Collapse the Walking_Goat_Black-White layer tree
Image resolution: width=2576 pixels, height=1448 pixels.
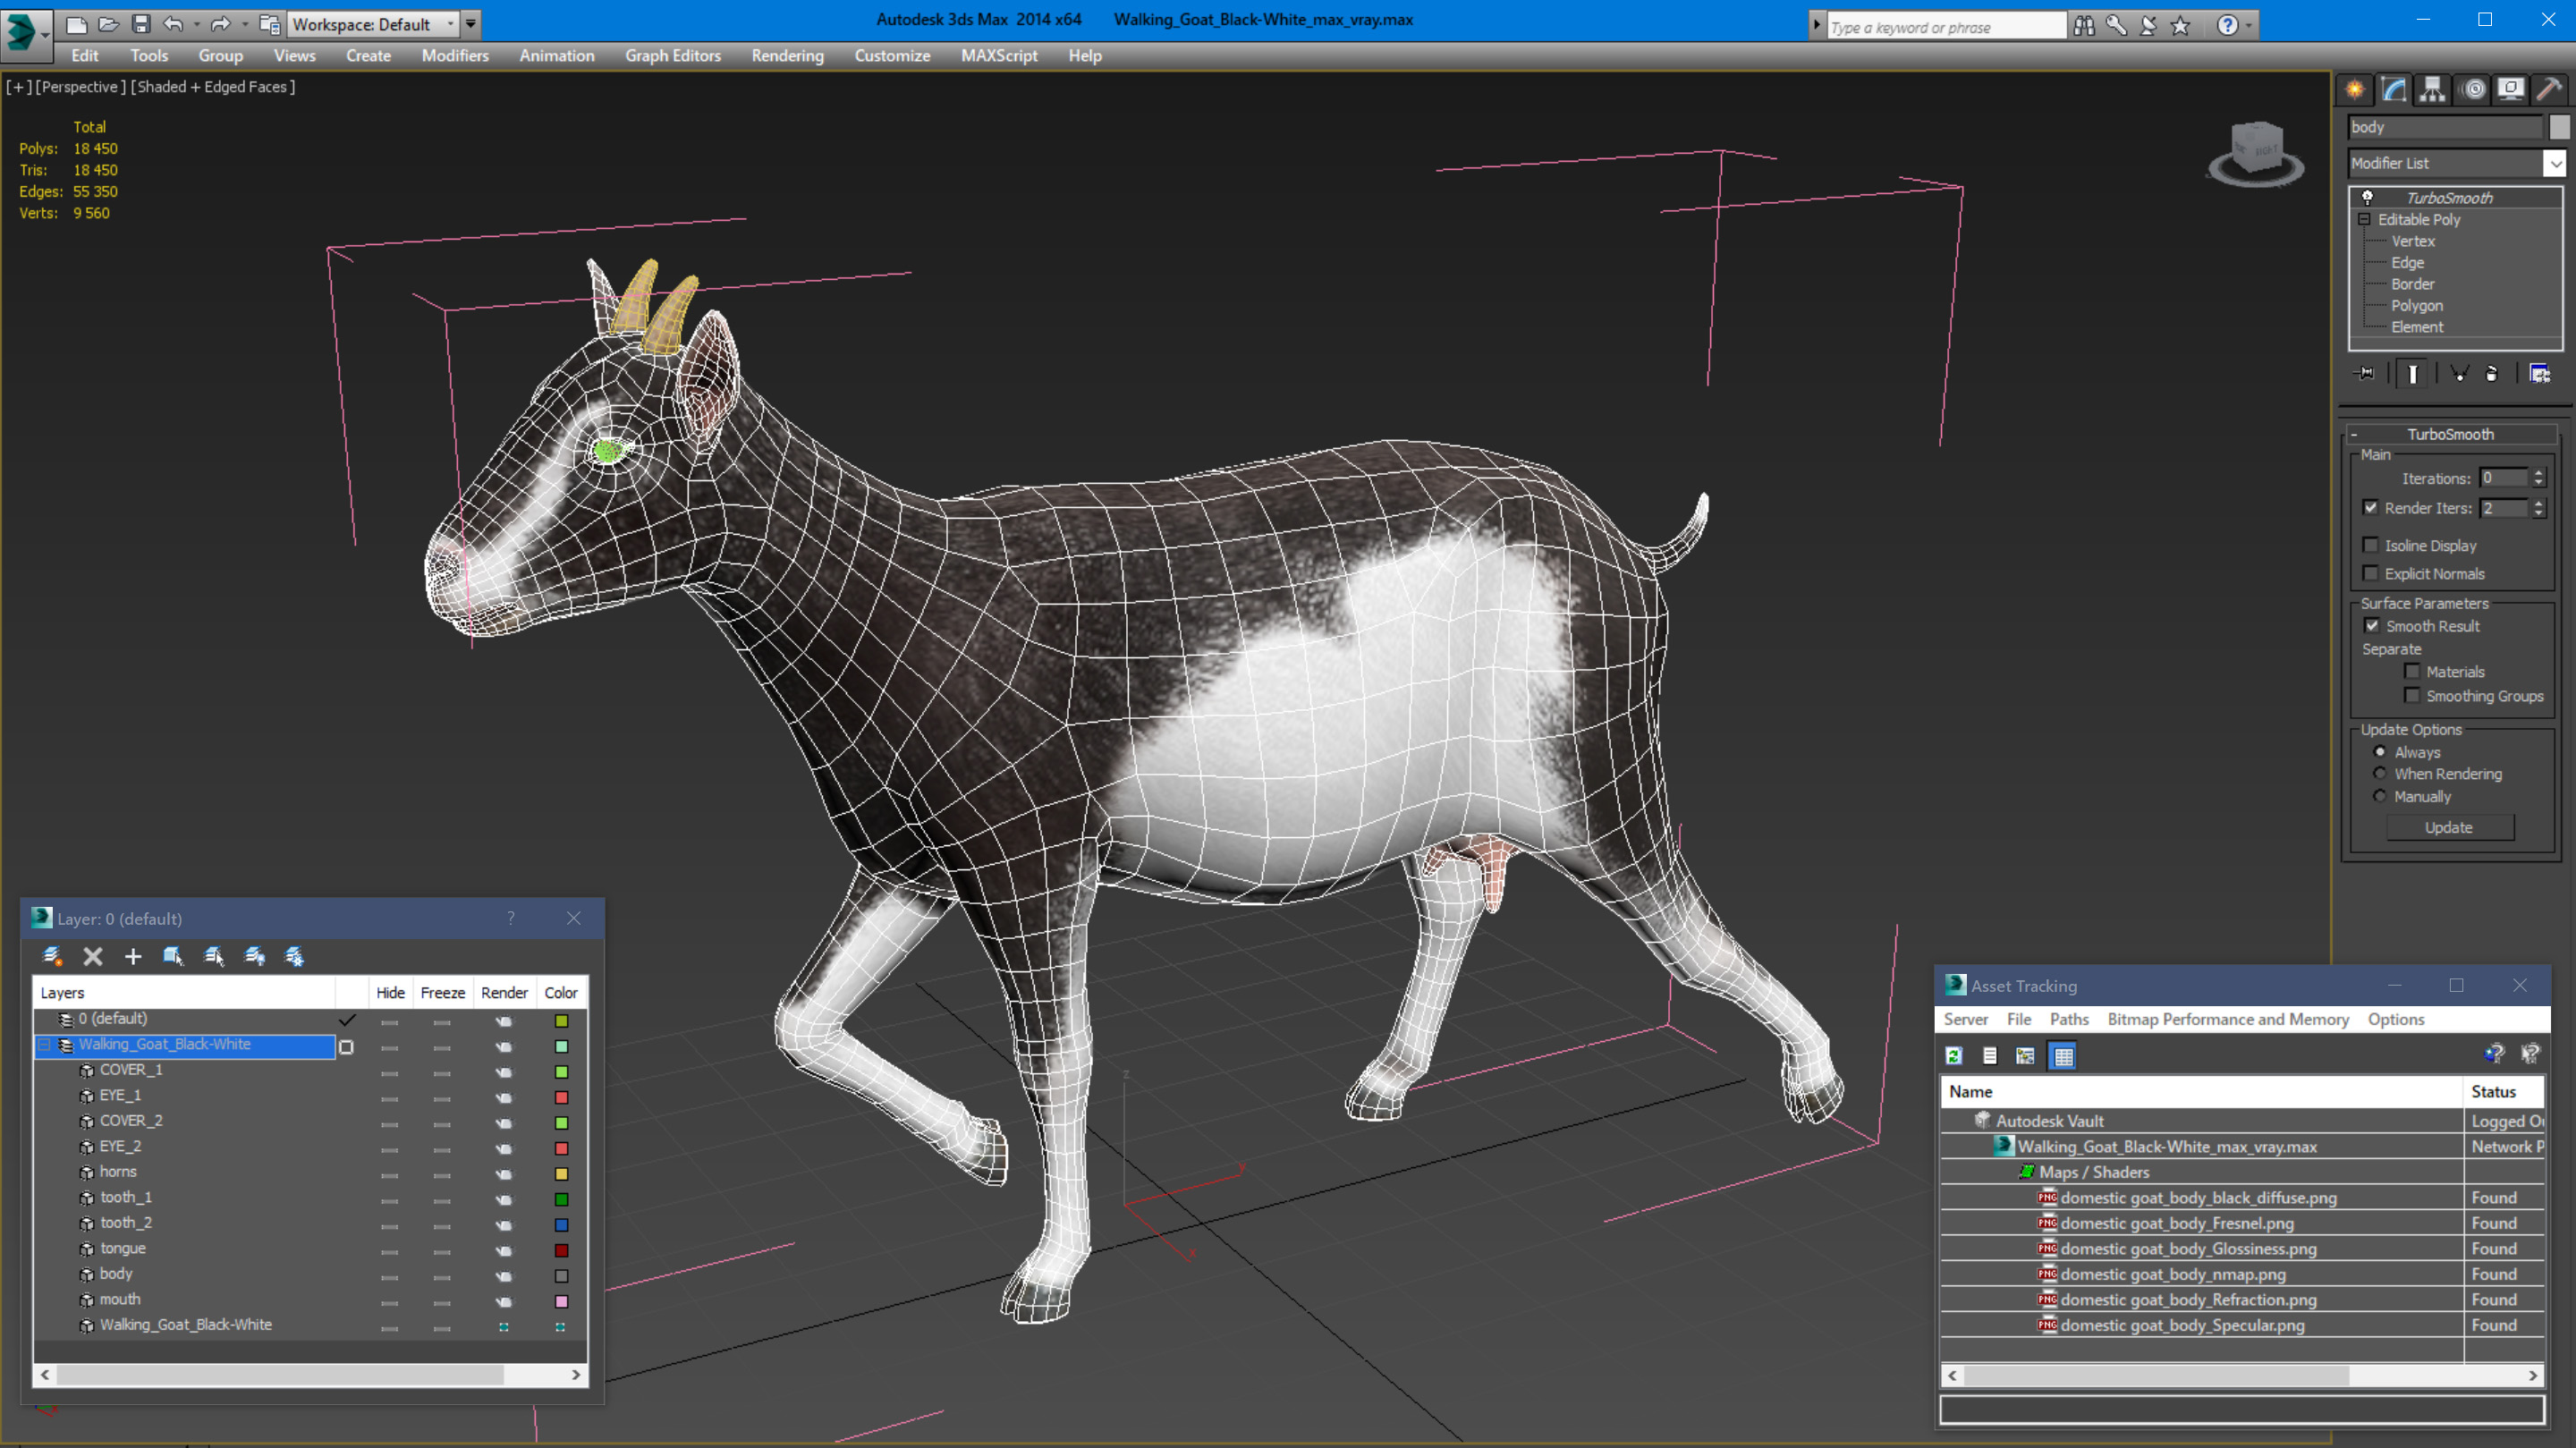coord(44,1044)
